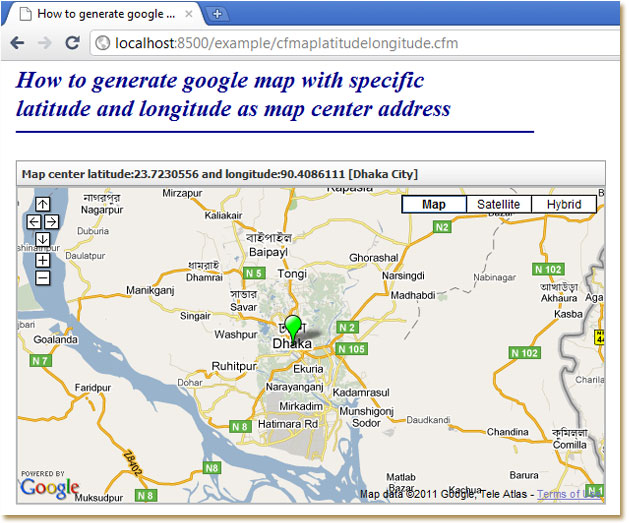The width and height of the screenshot is (629, 523).
Task: Click the 'How to generate google map' heading
Action: (233, 94)
